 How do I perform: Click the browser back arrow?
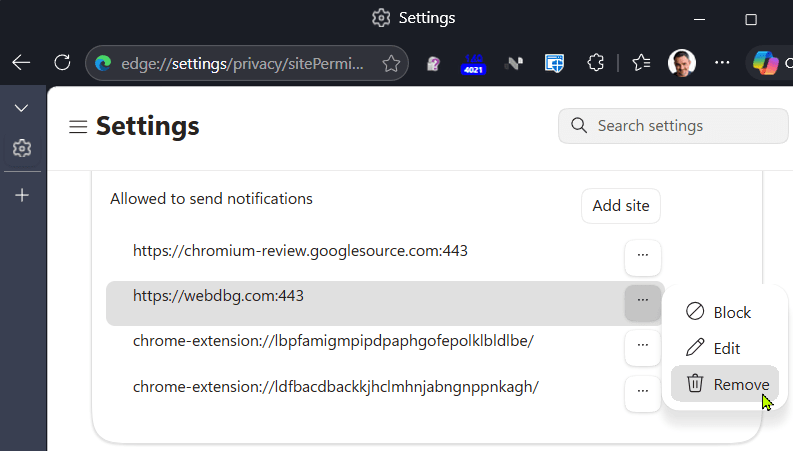pos(21,63)
